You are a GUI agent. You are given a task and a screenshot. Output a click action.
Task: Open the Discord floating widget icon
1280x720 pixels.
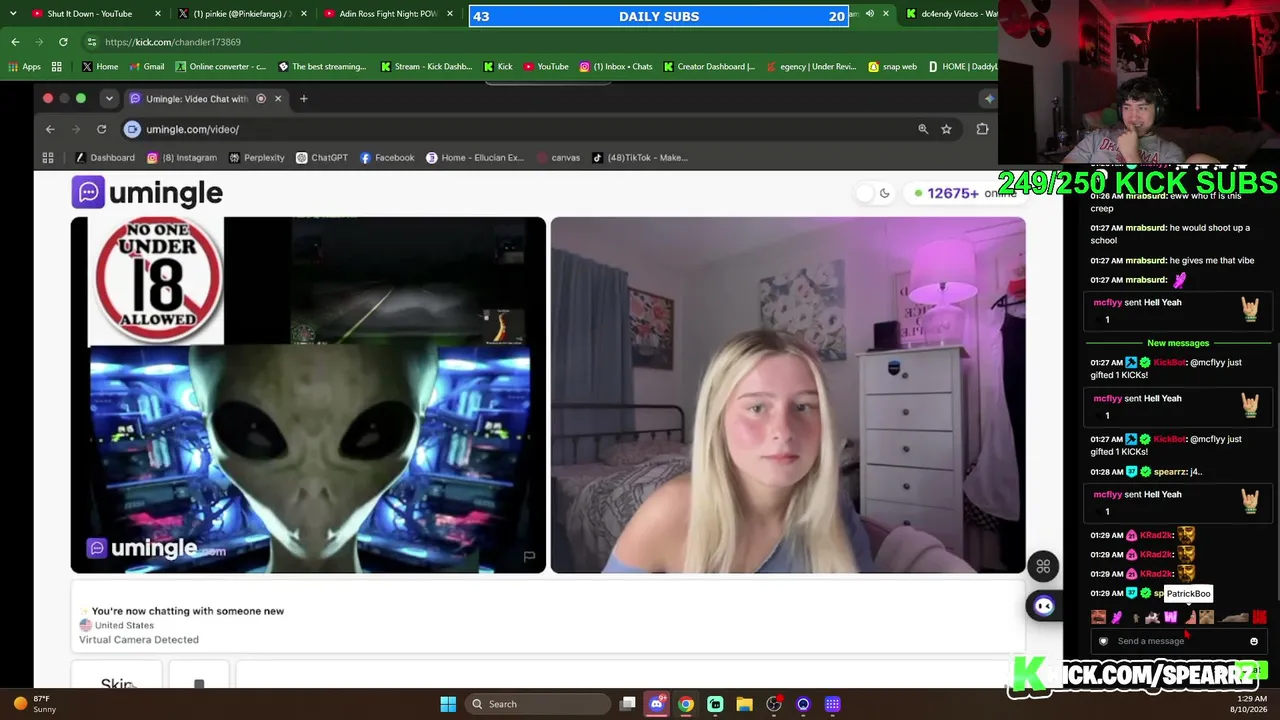pyautogui.click(x=1043, y=606)
